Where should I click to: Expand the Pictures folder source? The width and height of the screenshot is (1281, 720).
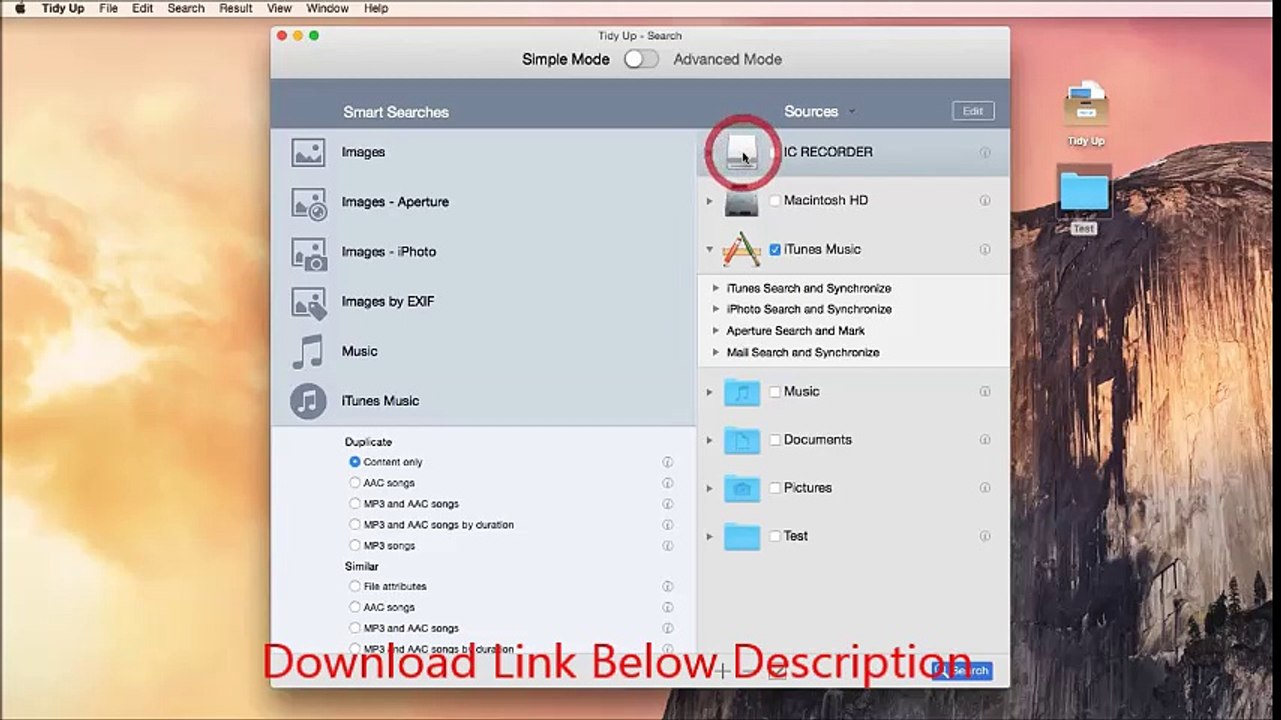pyautogui.click(x=709, y=488)
